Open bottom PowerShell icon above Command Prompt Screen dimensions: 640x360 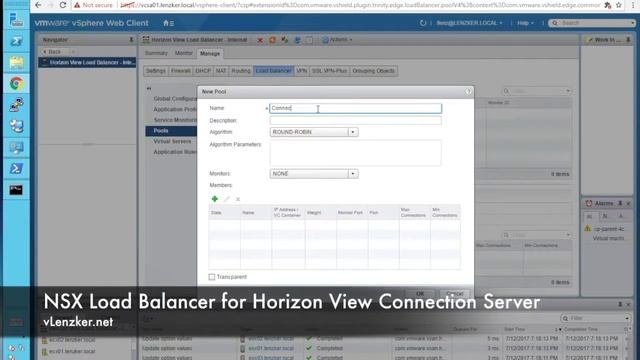tap(16, 169)
